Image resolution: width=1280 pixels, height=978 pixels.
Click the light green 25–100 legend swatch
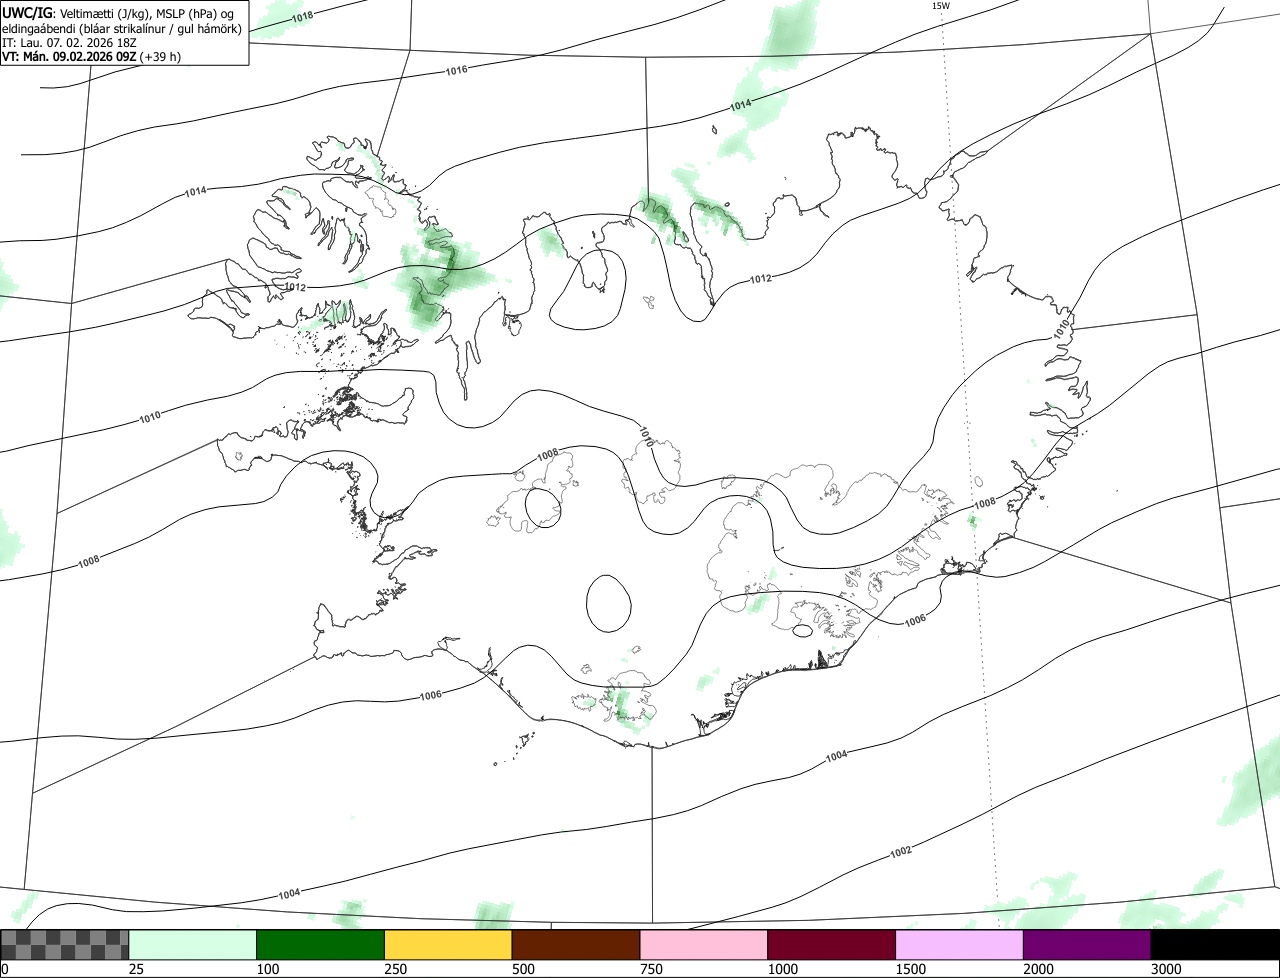click(x=193, y=945)
